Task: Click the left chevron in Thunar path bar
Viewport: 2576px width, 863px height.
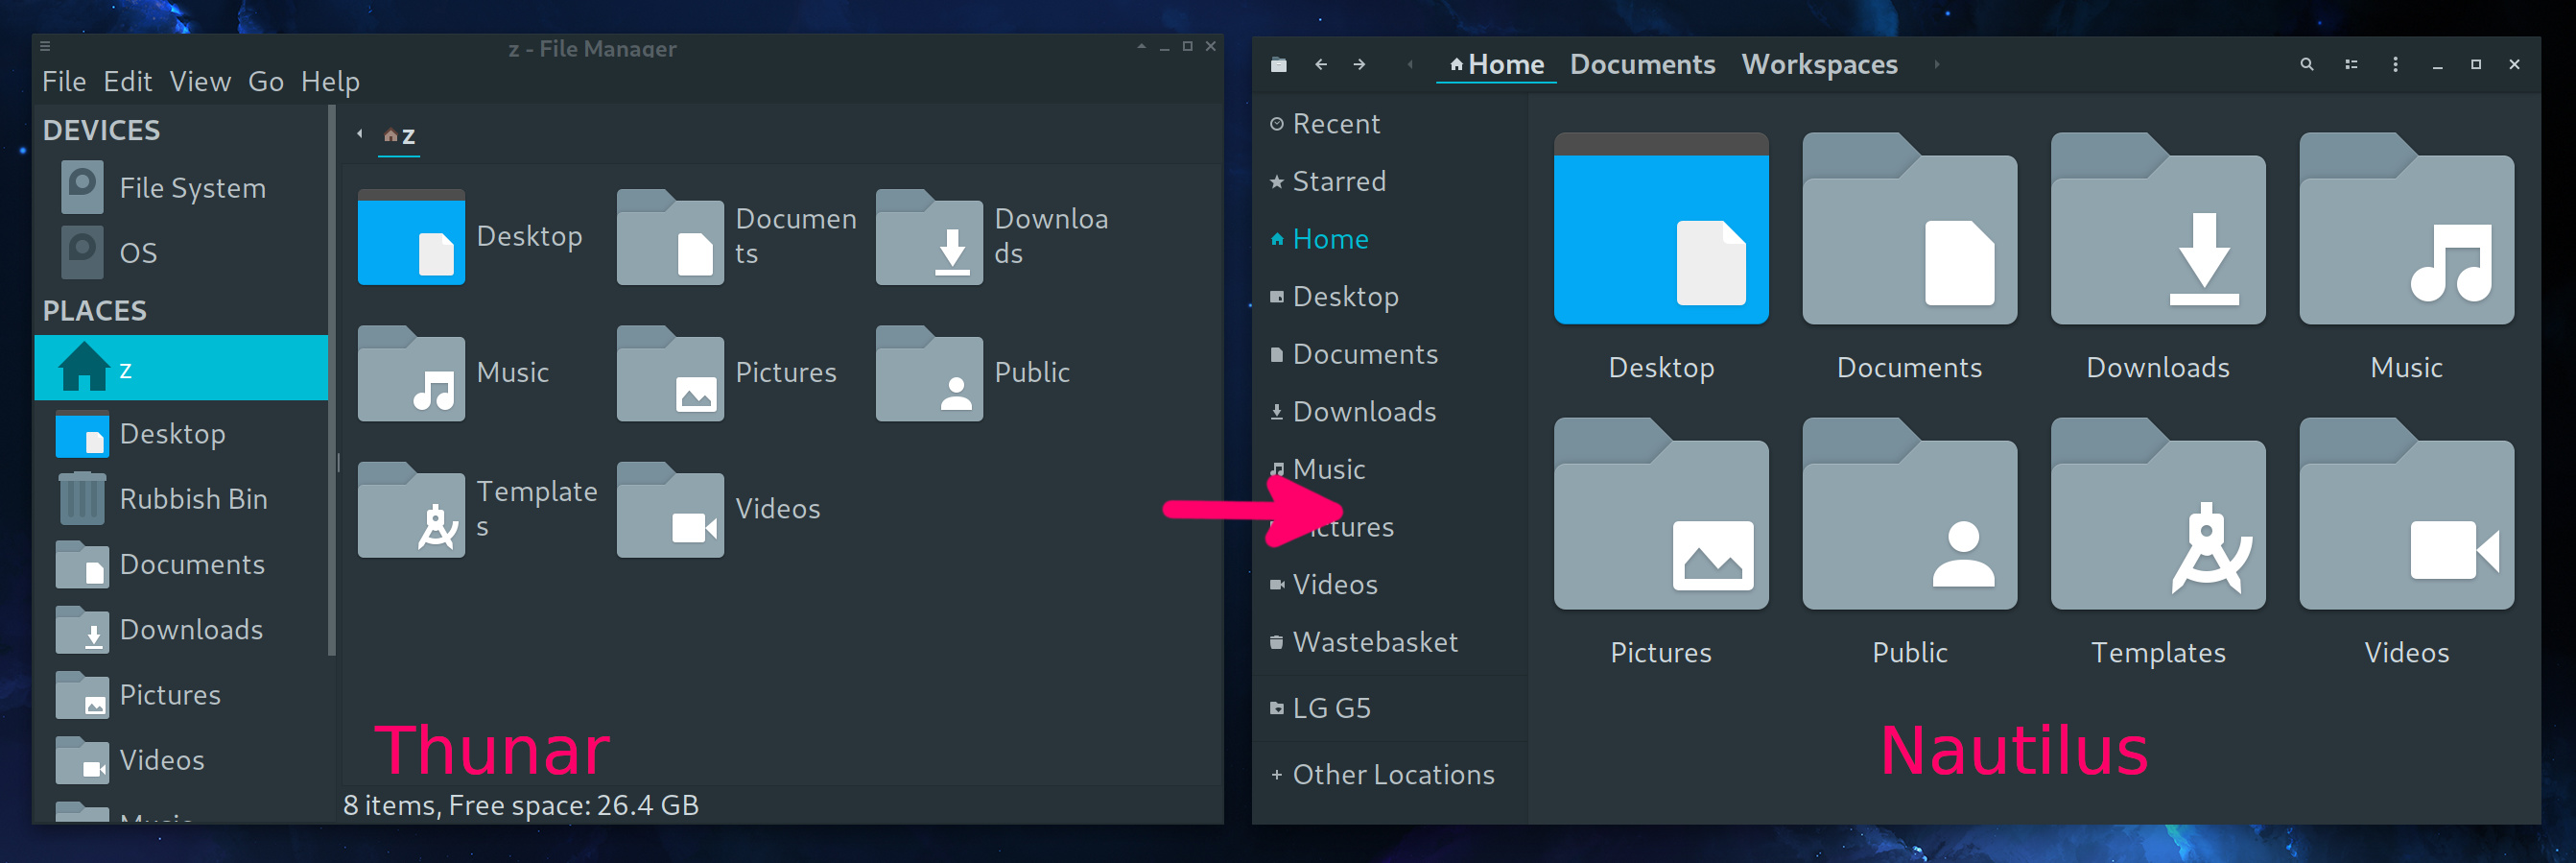Action: [x=360, y=134]
